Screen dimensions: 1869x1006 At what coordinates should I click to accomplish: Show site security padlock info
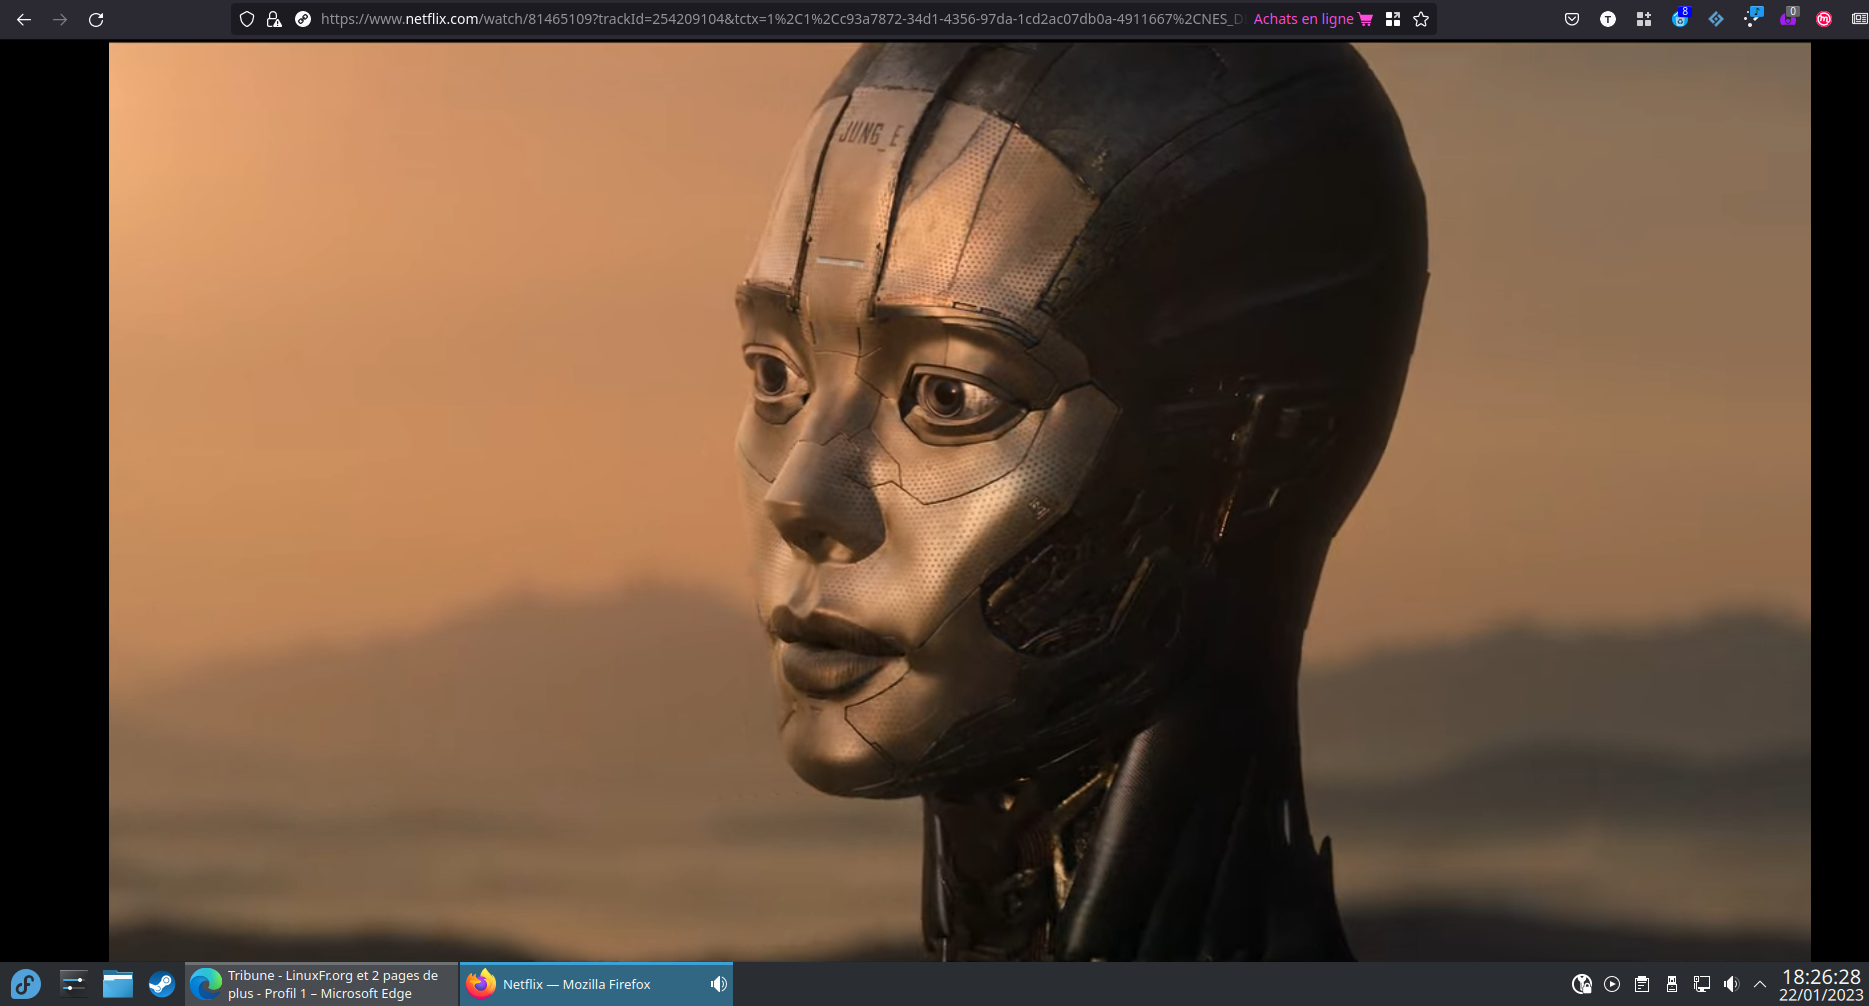(x=274, y=19)
